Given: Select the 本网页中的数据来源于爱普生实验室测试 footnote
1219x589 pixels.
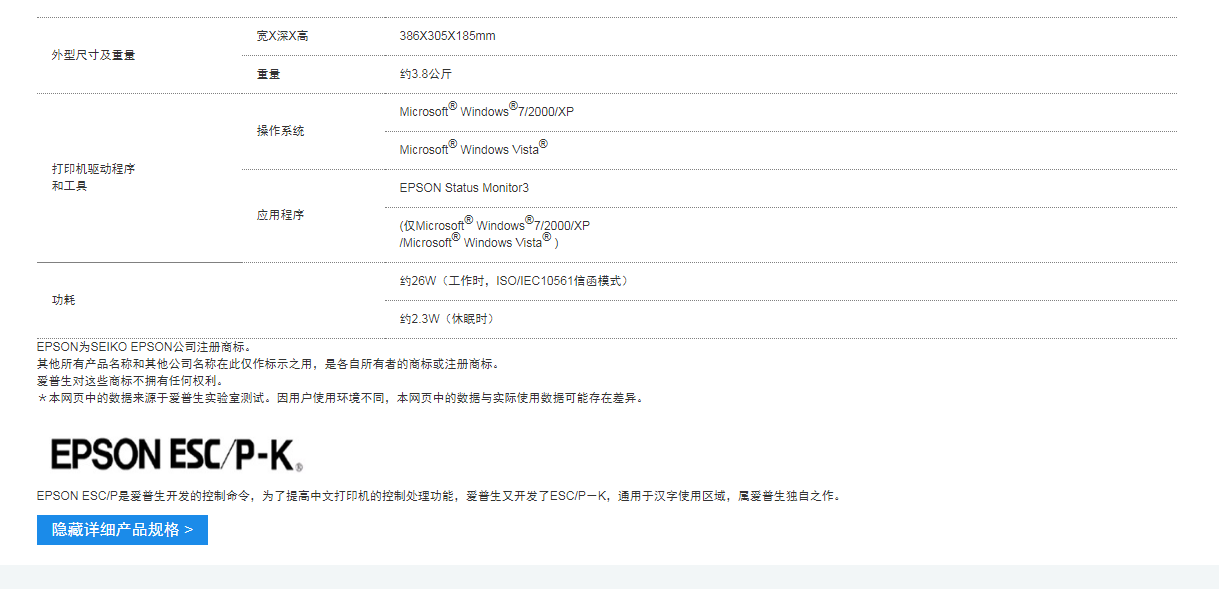Looking at the screenshot, I should [x=343, y=398].
